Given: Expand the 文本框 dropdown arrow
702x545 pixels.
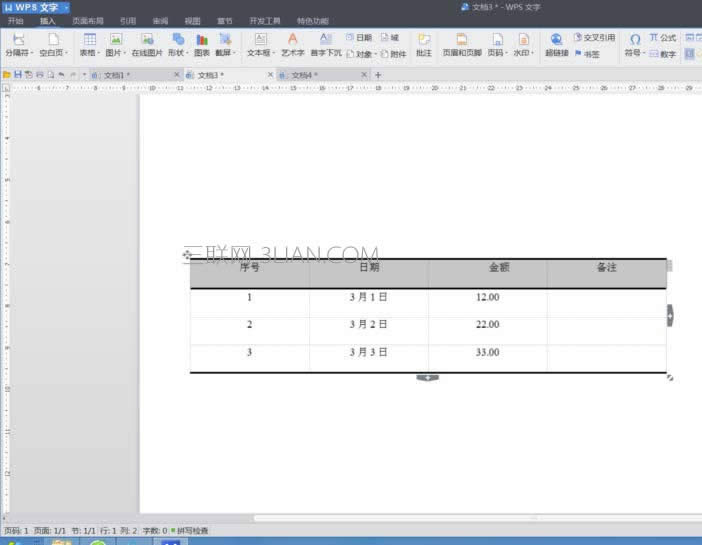Looking at the screenshot, I should tap(274, 53).
